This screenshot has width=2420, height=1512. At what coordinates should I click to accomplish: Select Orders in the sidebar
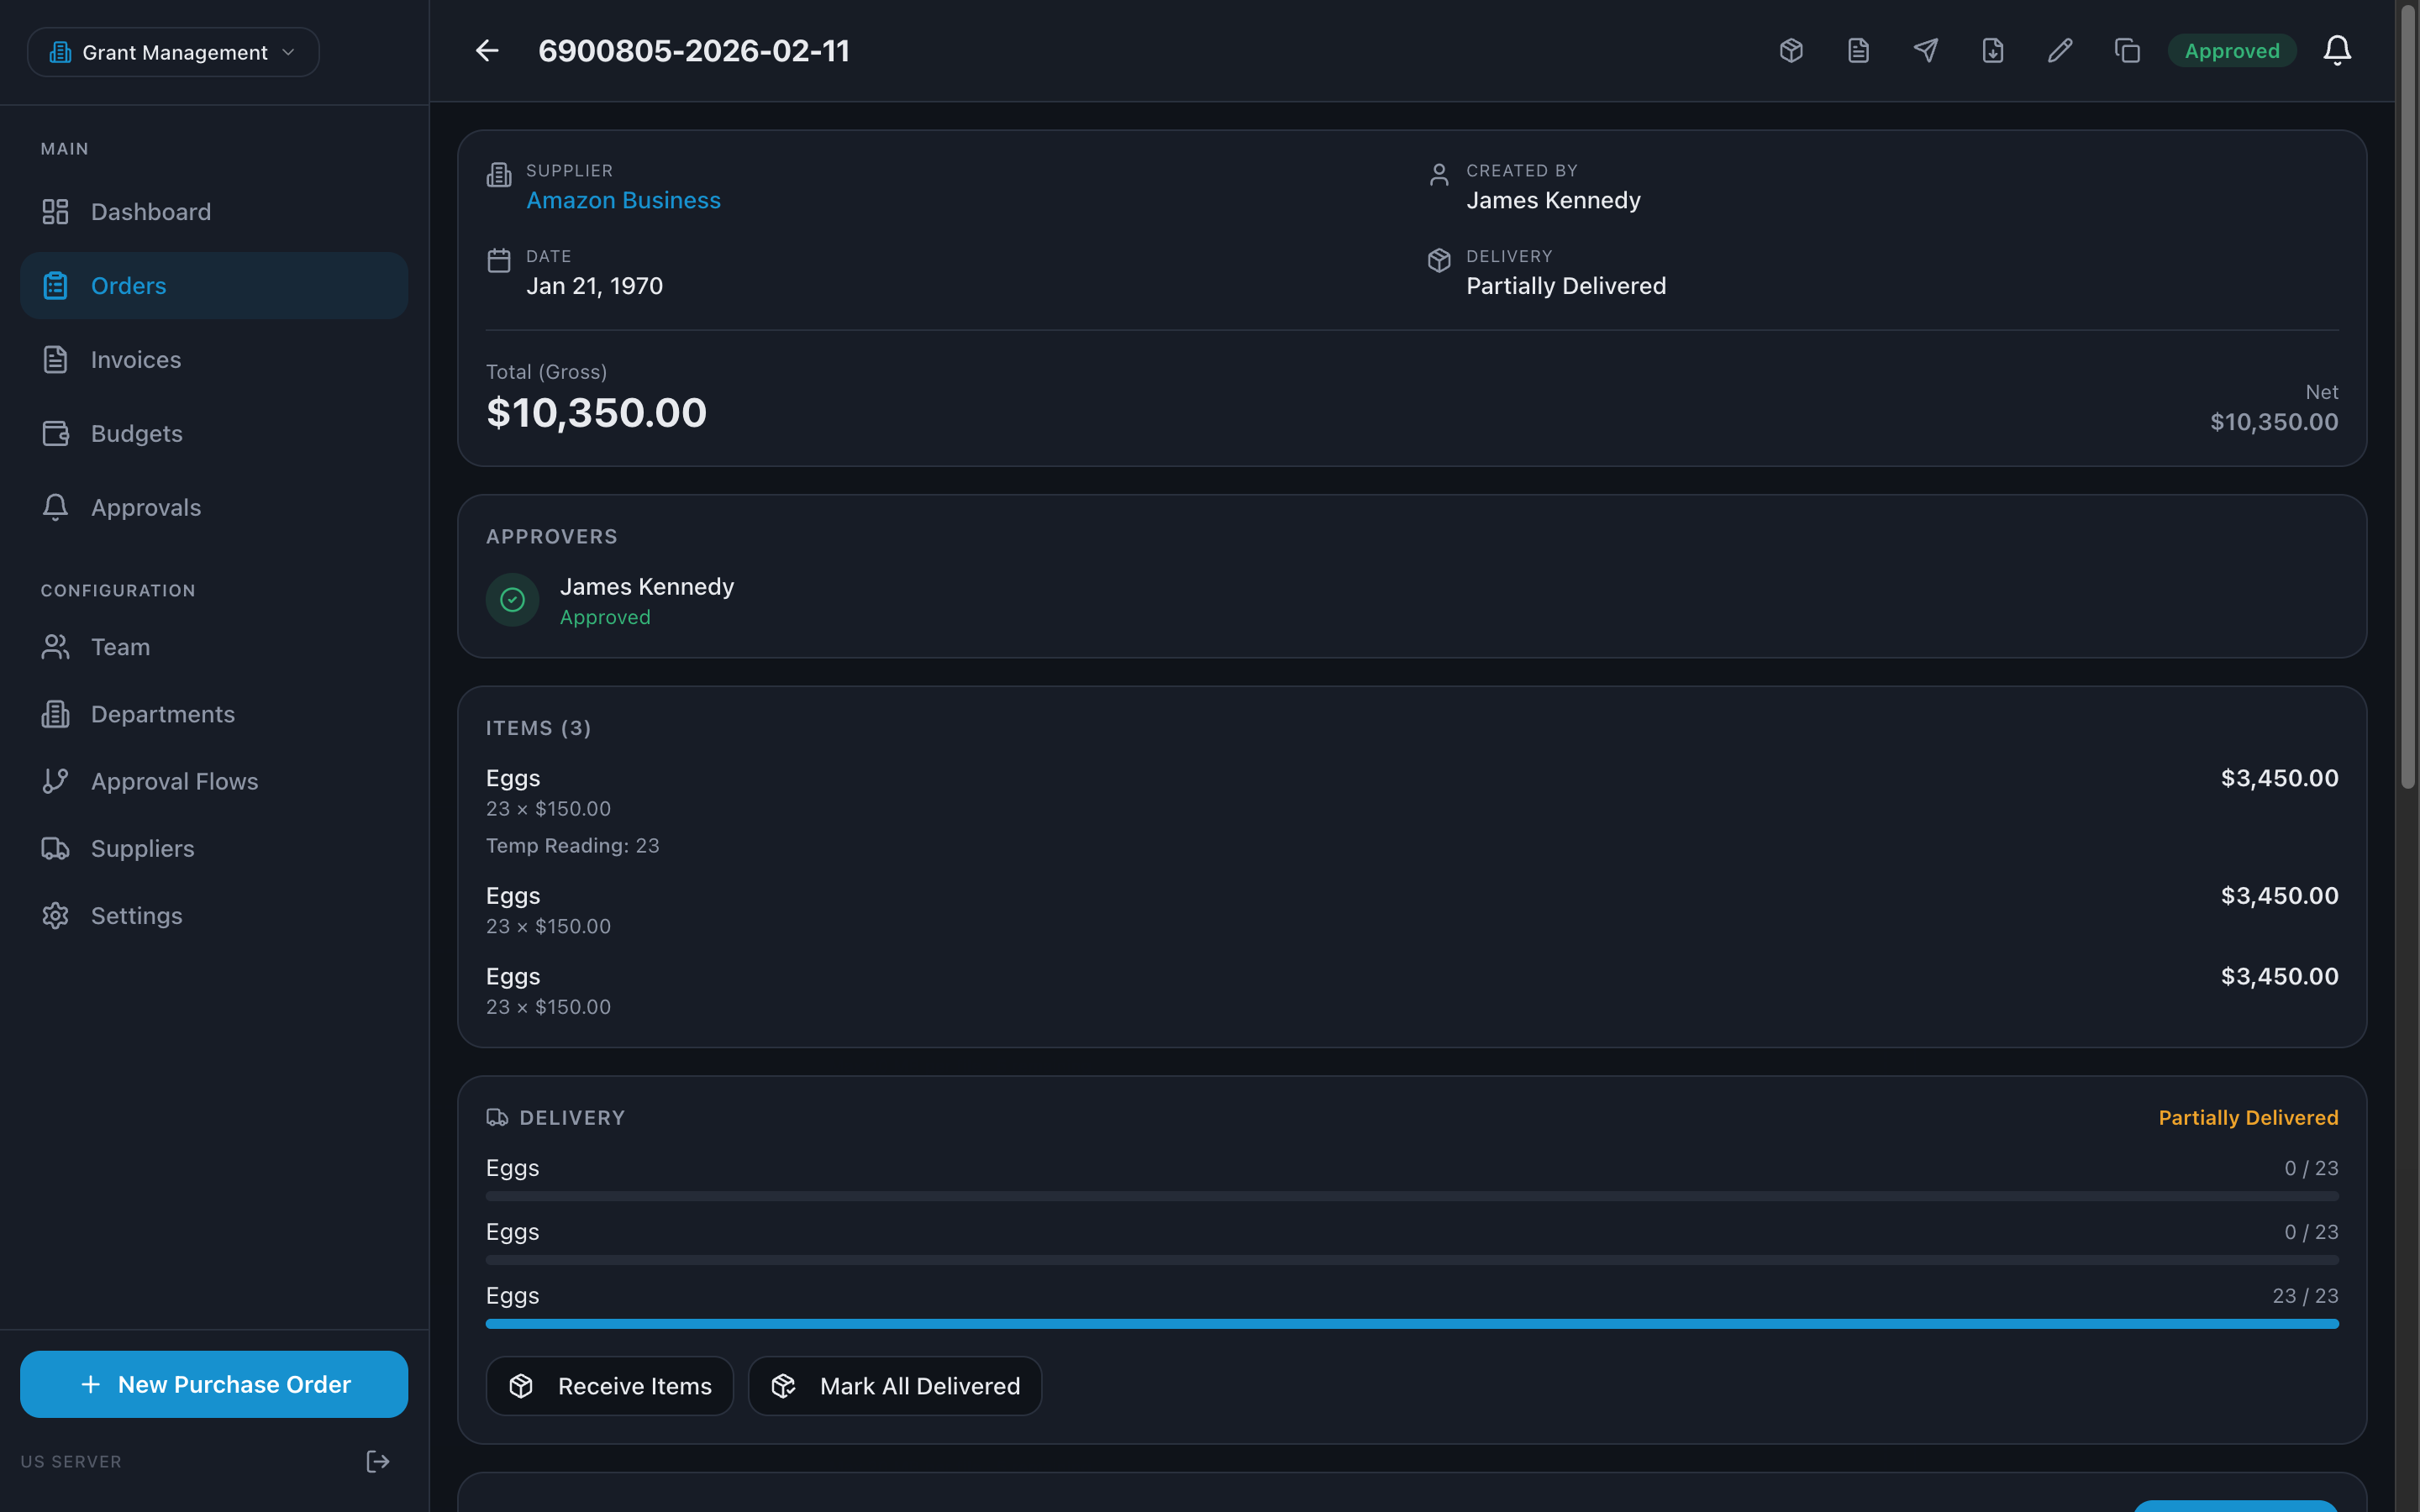click(x=214, y=286)
